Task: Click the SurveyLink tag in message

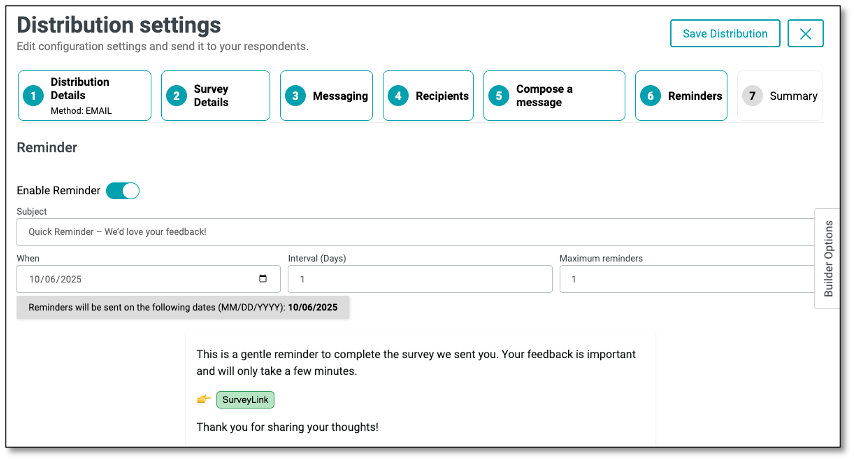Action: 245,399
